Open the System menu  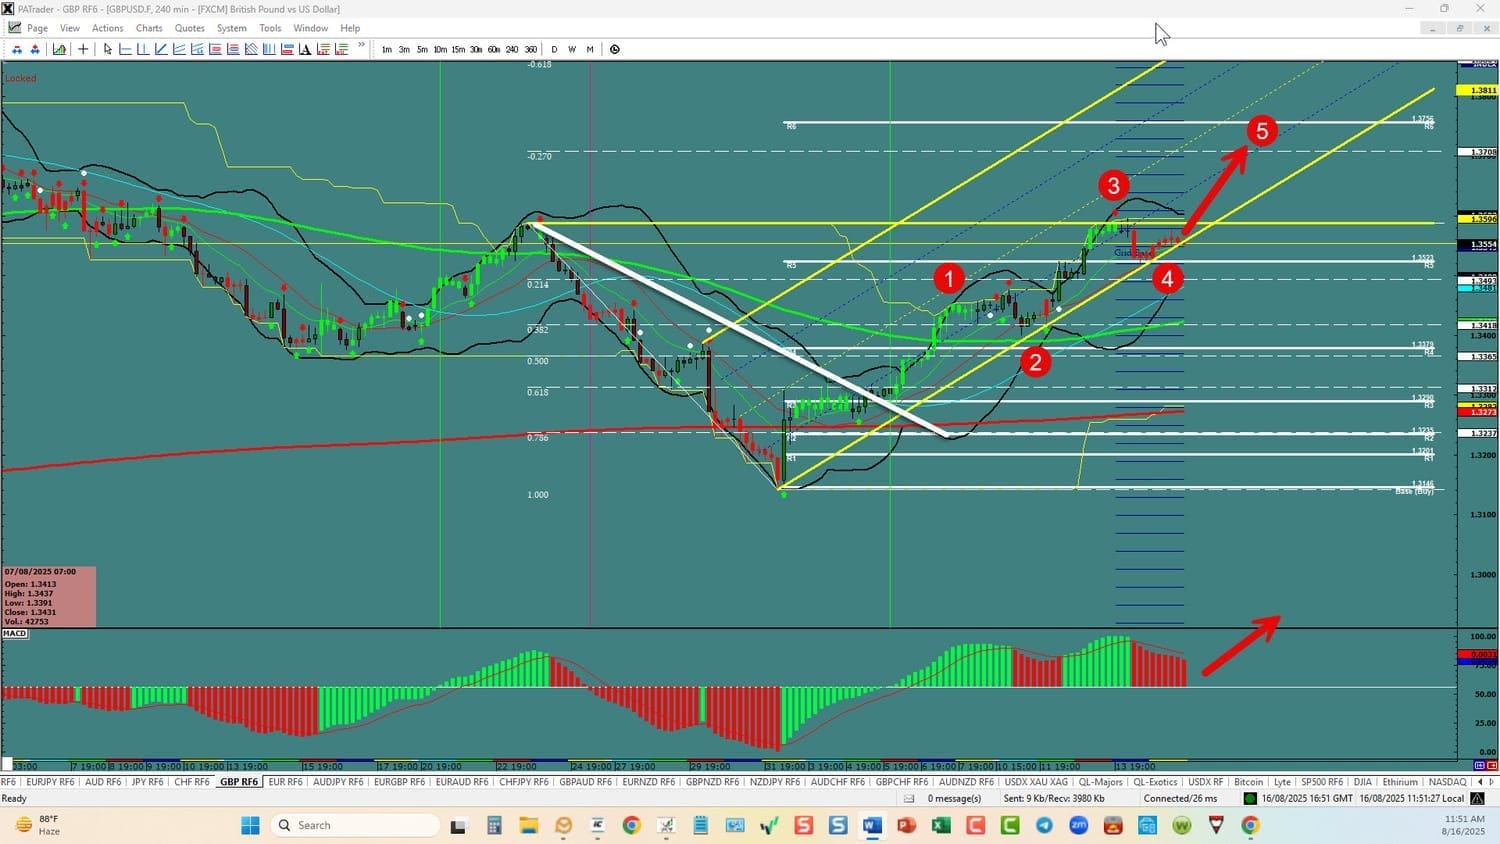[x=232, y=28]
